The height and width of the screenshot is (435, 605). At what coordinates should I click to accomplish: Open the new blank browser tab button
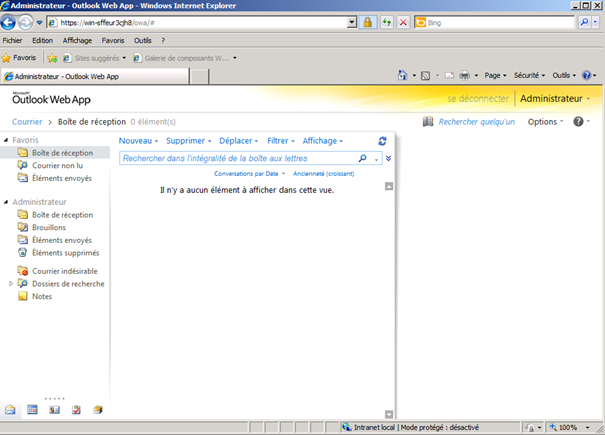(x=199, y=76)
